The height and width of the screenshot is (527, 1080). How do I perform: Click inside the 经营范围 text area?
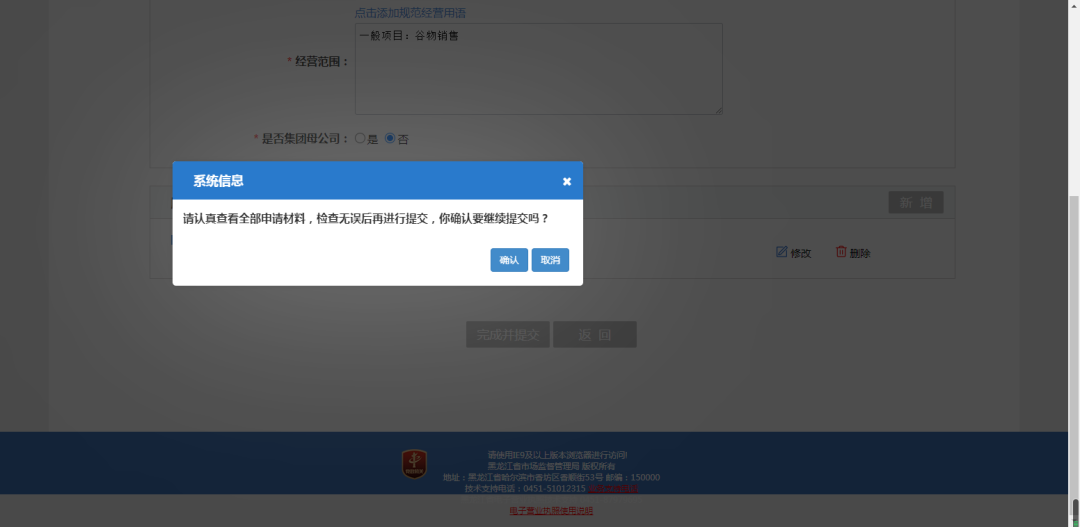tap(539, 69)
